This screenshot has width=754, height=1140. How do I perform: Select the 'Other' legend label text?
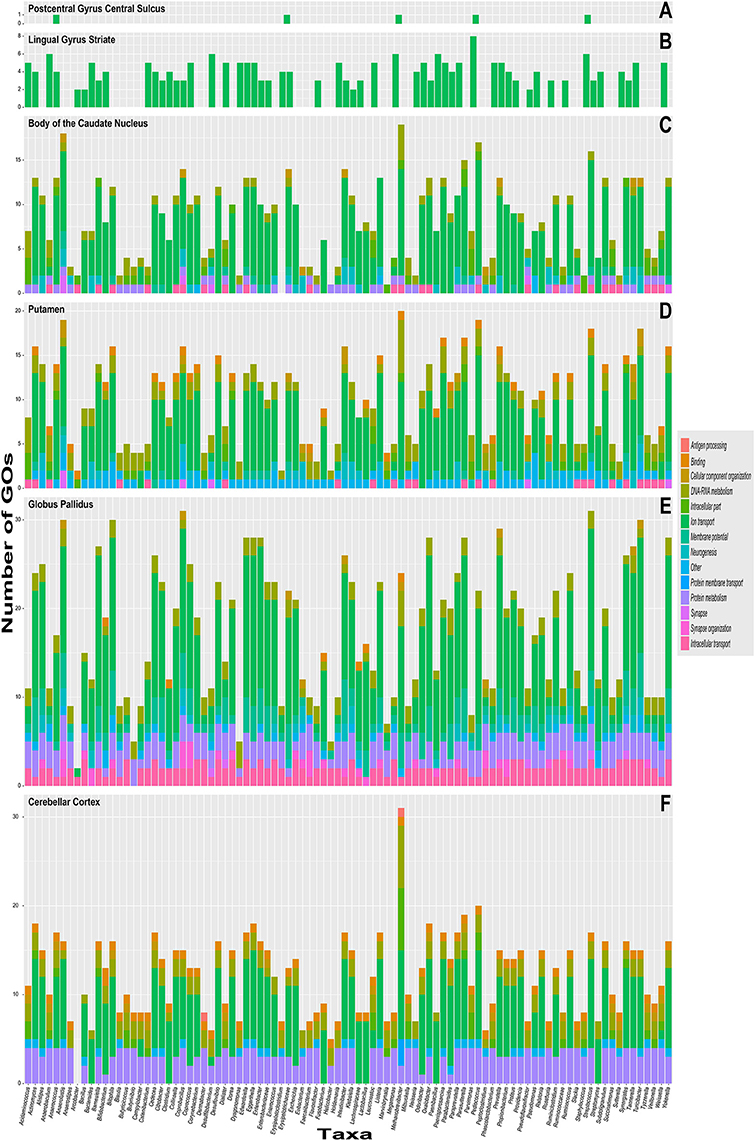pos(697,568)
